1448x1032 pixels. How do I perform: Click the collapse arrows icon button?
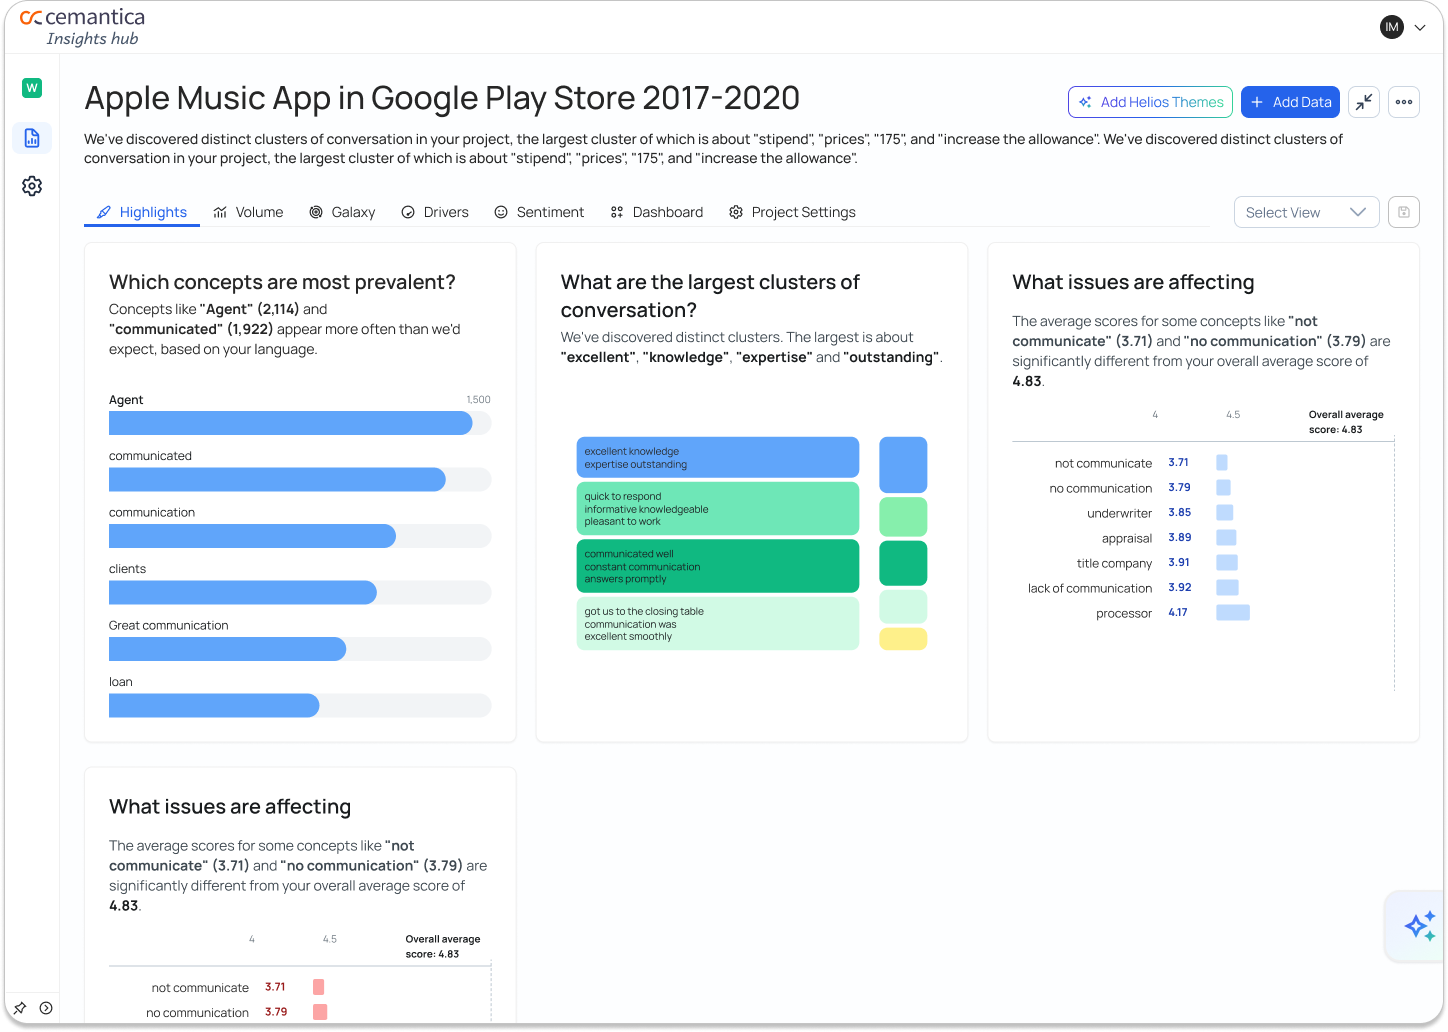click(1364, 102)
